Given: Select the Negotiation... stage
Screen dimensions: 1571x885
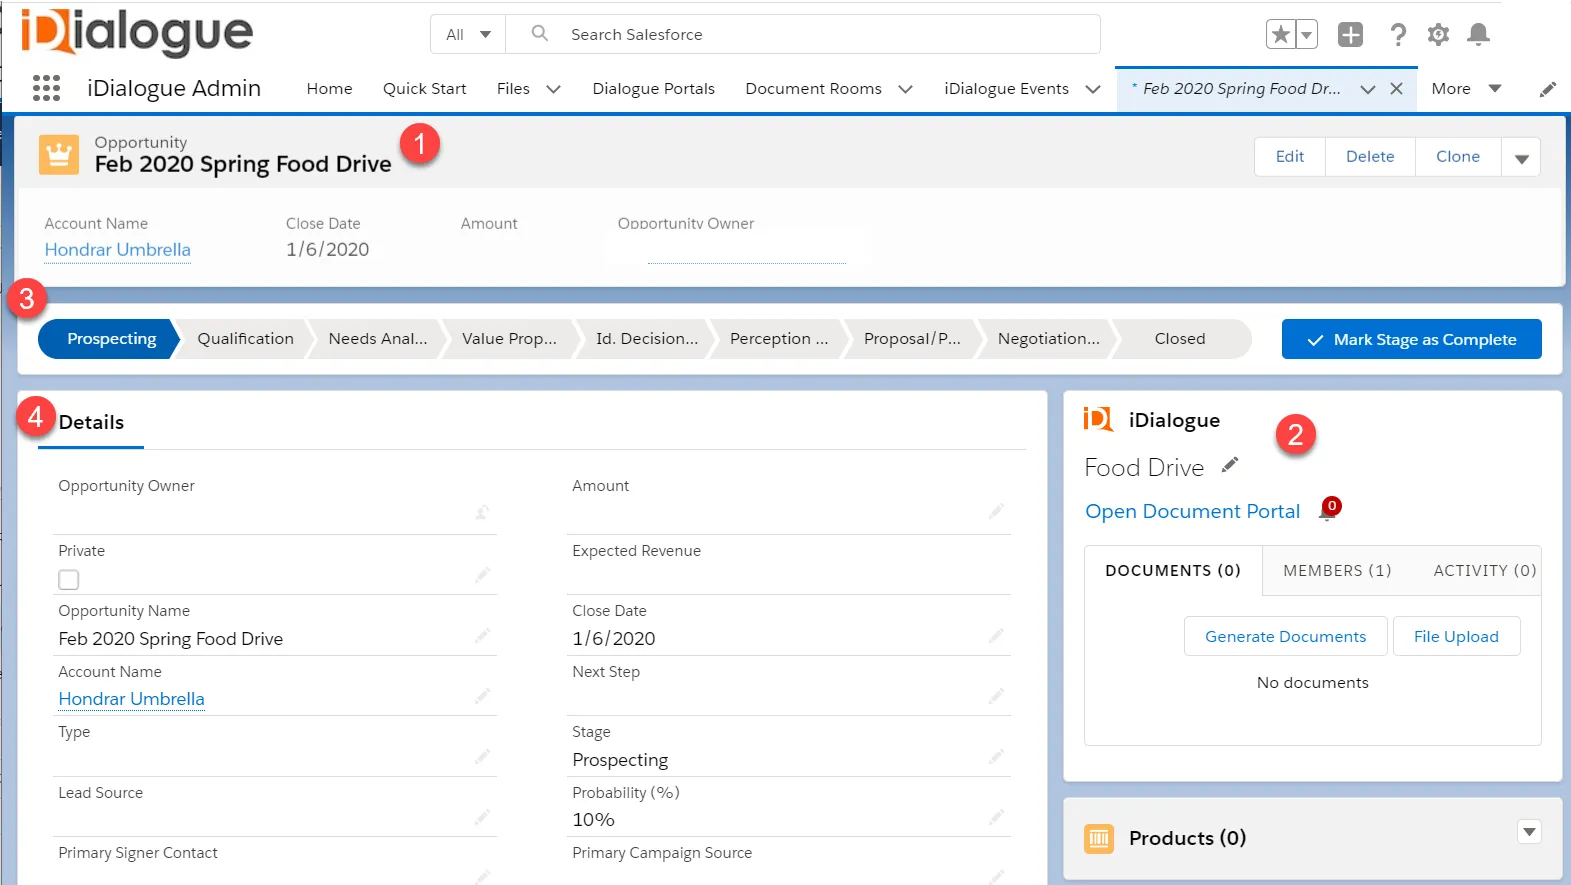Looking at the screenshot, I should pos(1048,338).
